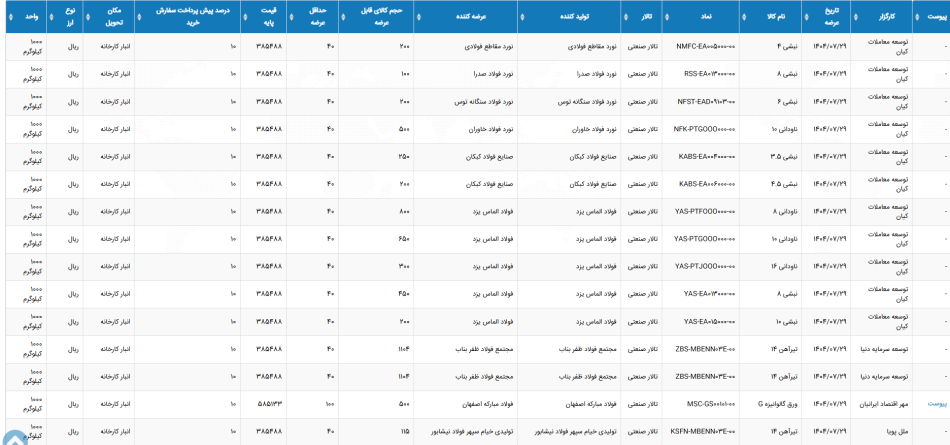Screen dimensions: 950x445
Task: Select symbol KABS-EA006000-00
Action: (707, 184)
